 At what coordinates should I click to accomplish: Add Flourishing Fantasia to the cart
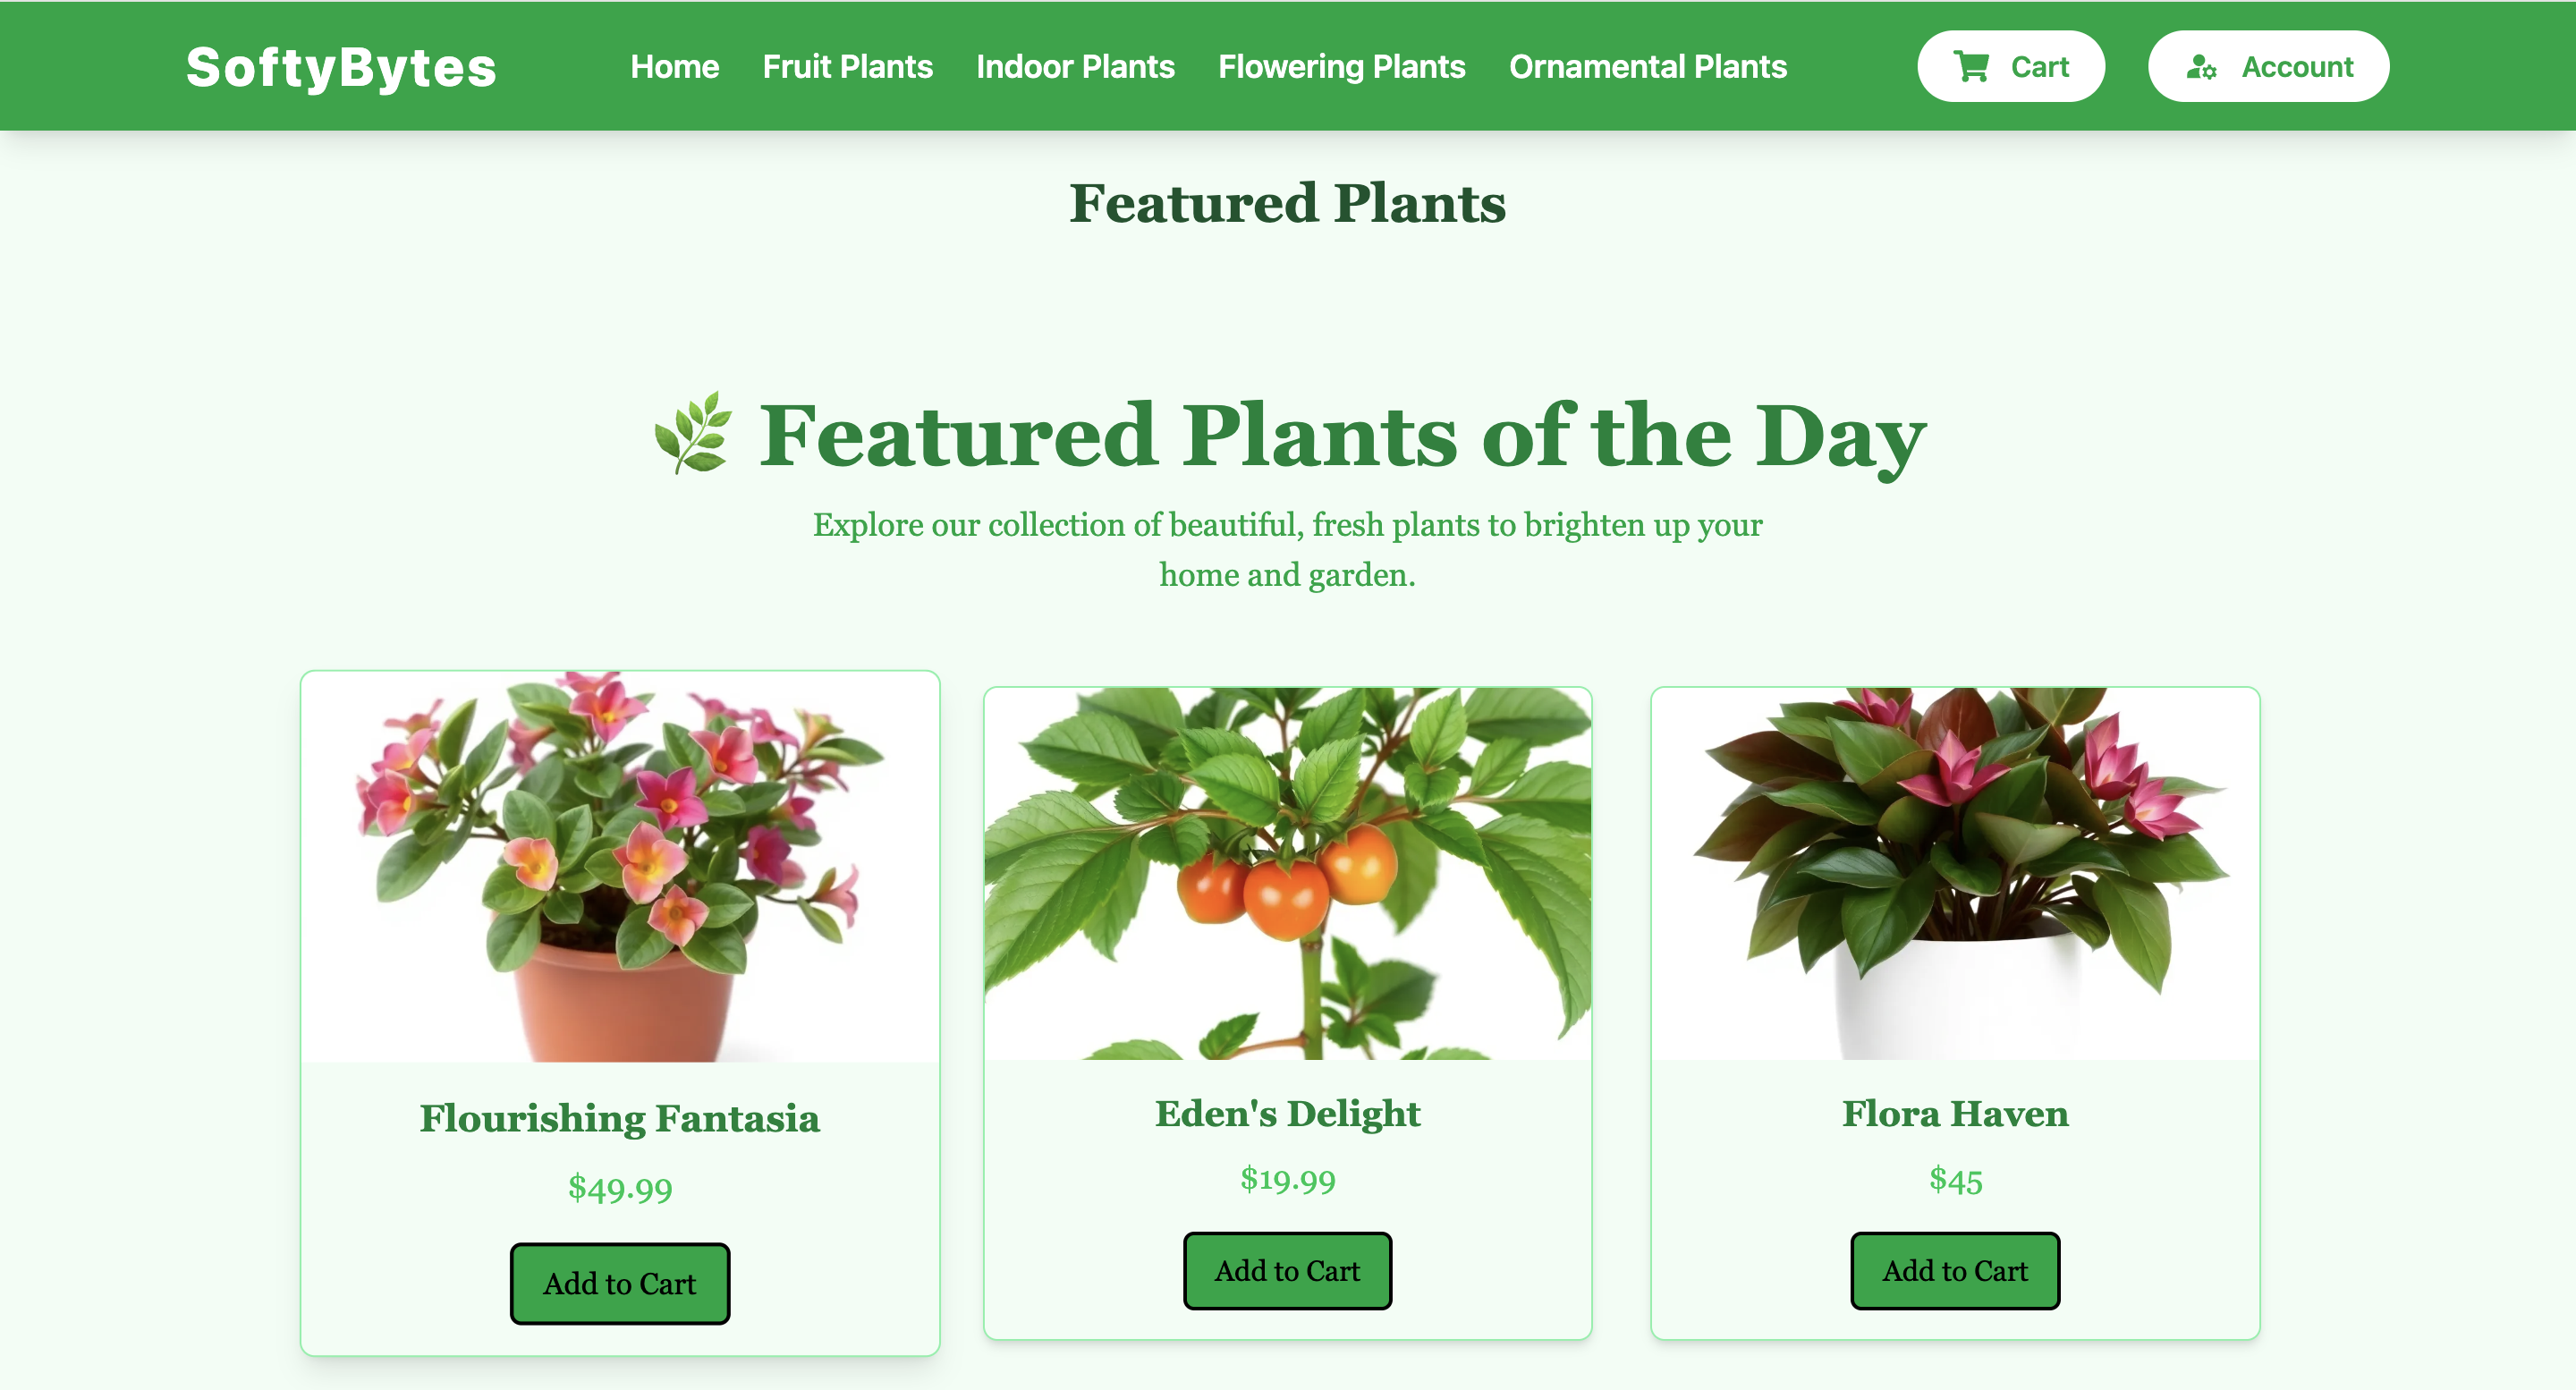620,1283
